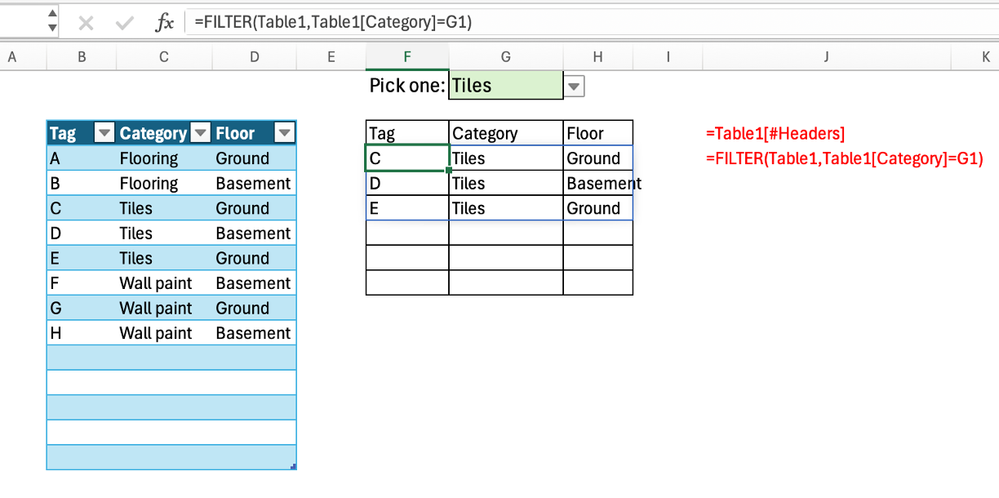Select the green Tiles pick cell
The height and width of the screenshot is (498, 999).
(506, 85)
